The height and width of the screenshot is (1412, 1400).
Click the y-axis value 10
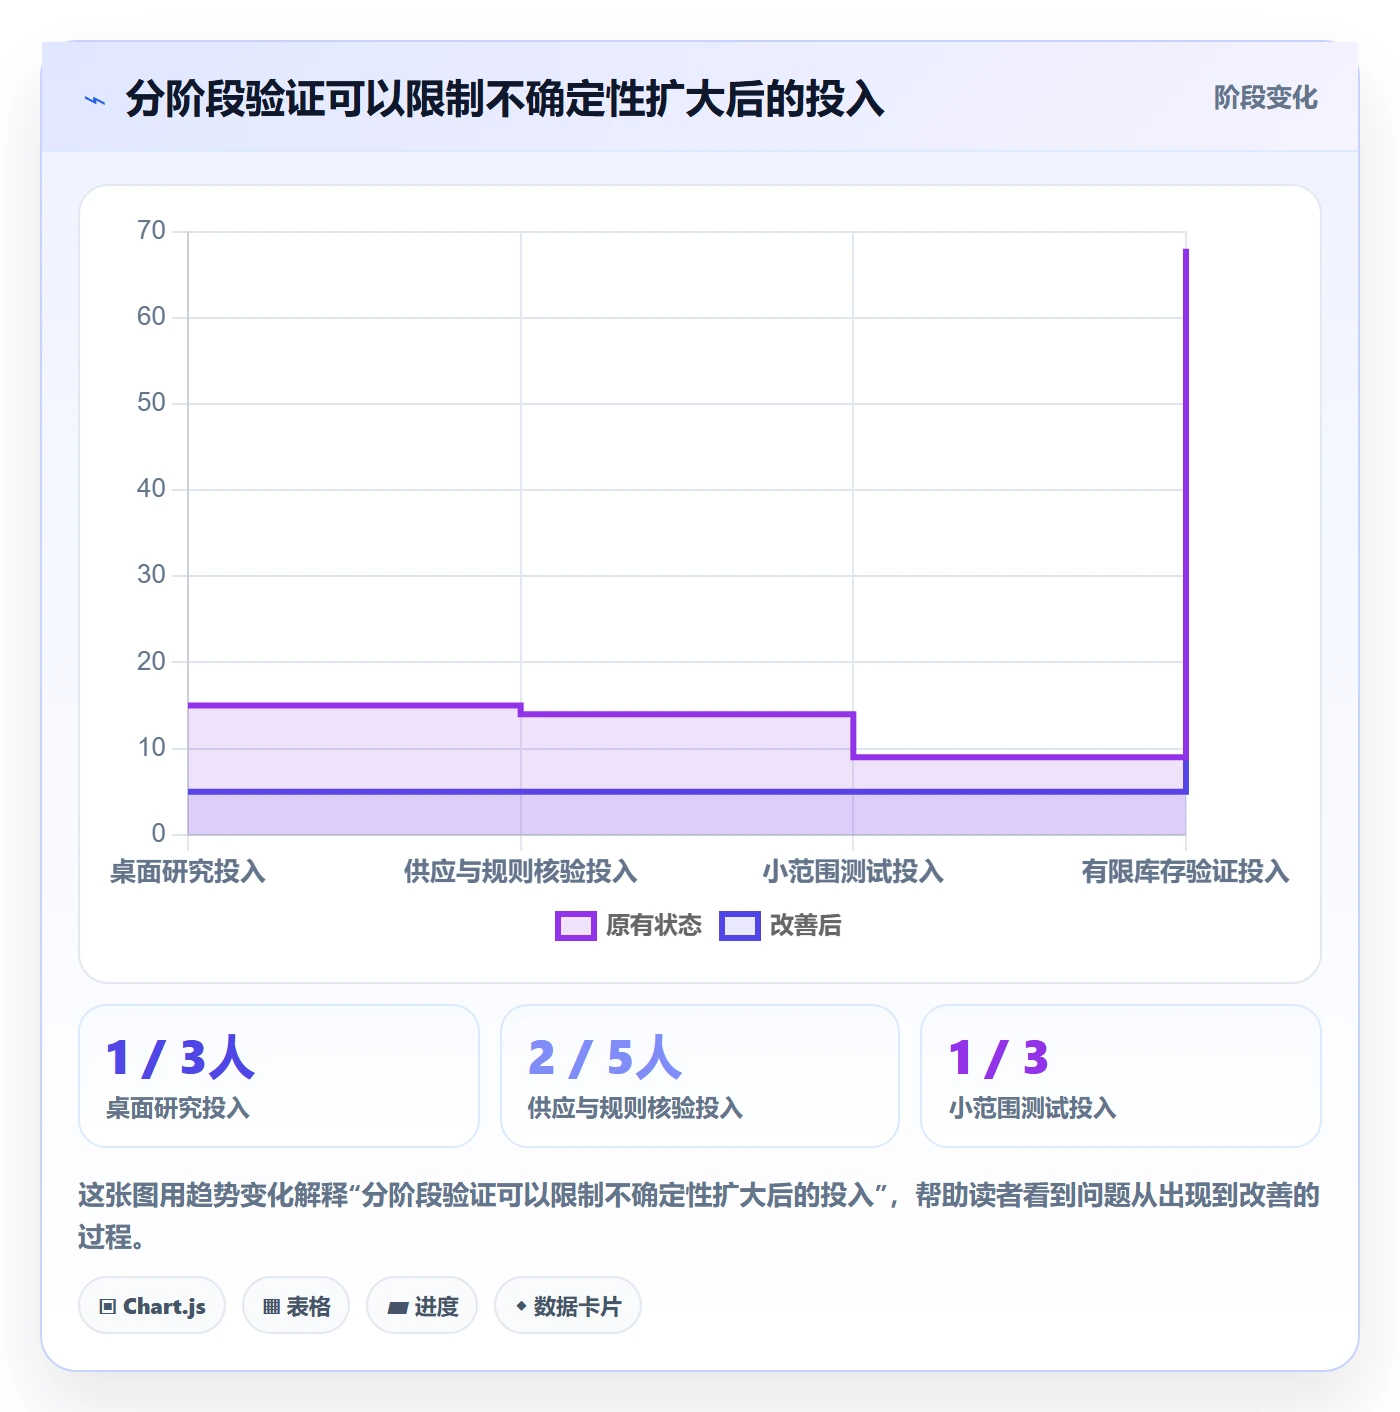(x=151, y=748)
